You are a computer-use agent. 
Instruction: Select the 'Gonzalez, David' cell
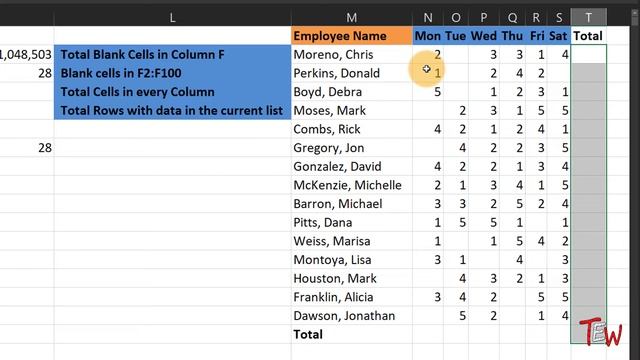[x=351, y=167]
